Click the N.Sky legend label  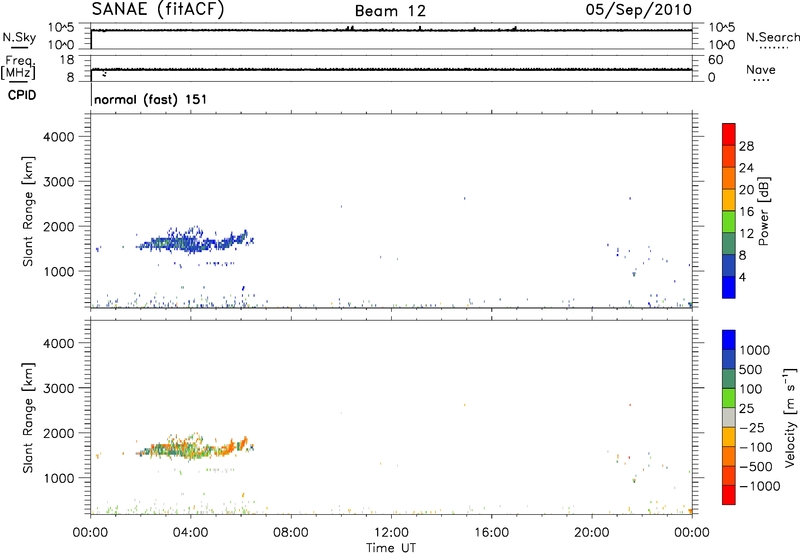(19, 37)
